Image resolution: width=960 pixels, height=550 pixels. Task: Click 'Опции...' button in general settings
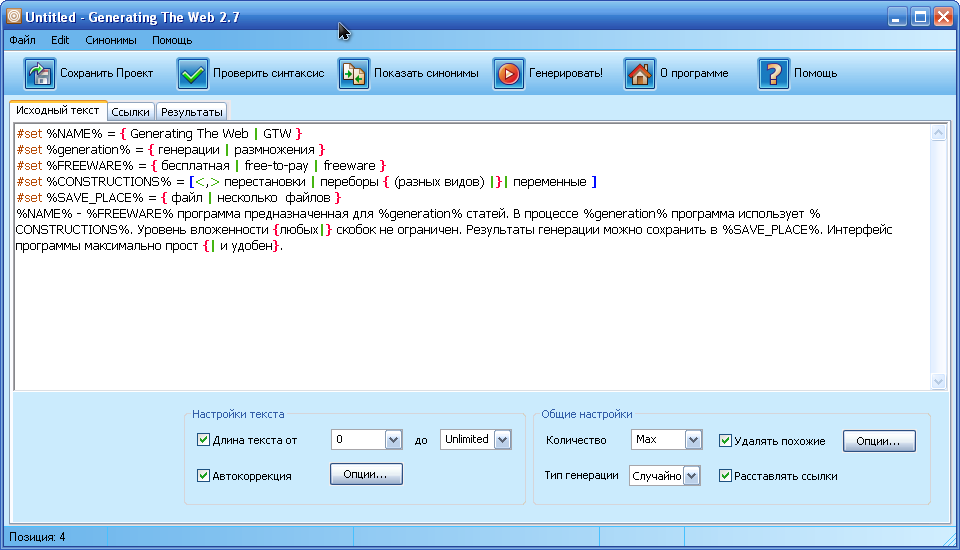[879, 441]
